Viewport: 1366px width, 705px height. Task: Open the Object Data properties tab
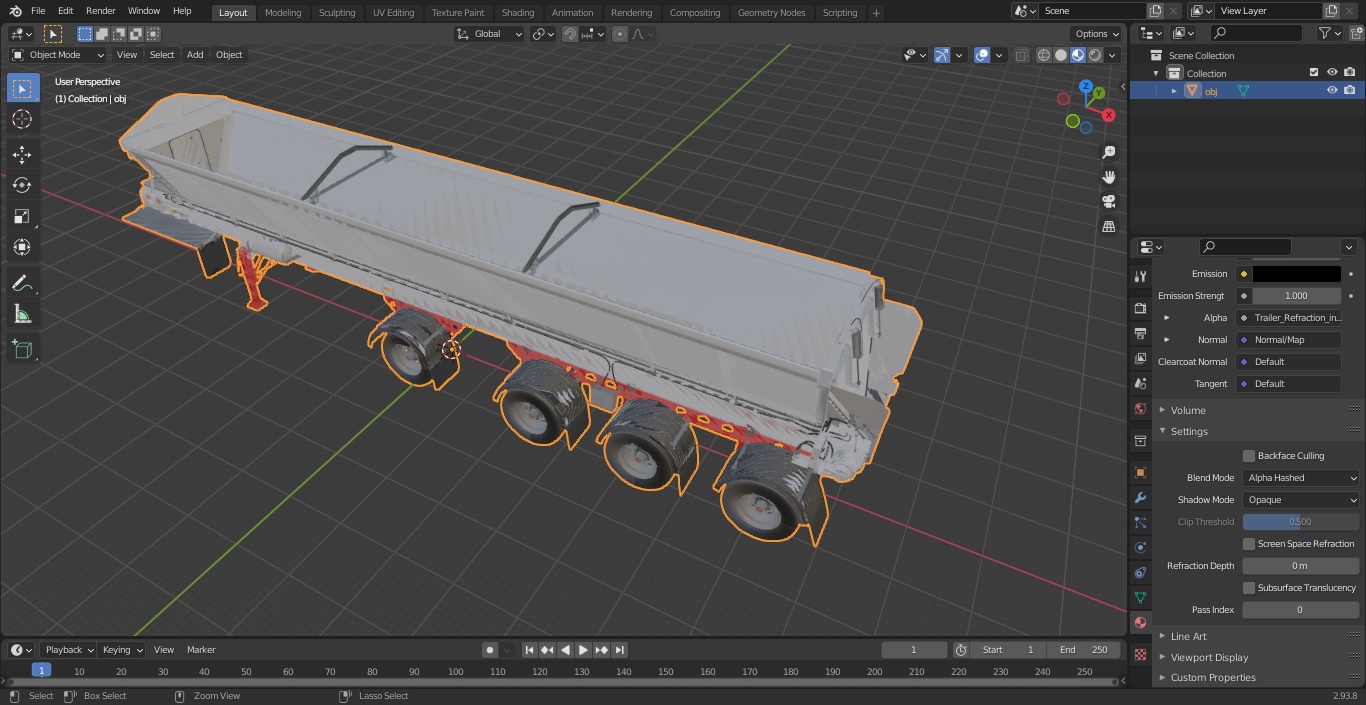[1140, 597]
